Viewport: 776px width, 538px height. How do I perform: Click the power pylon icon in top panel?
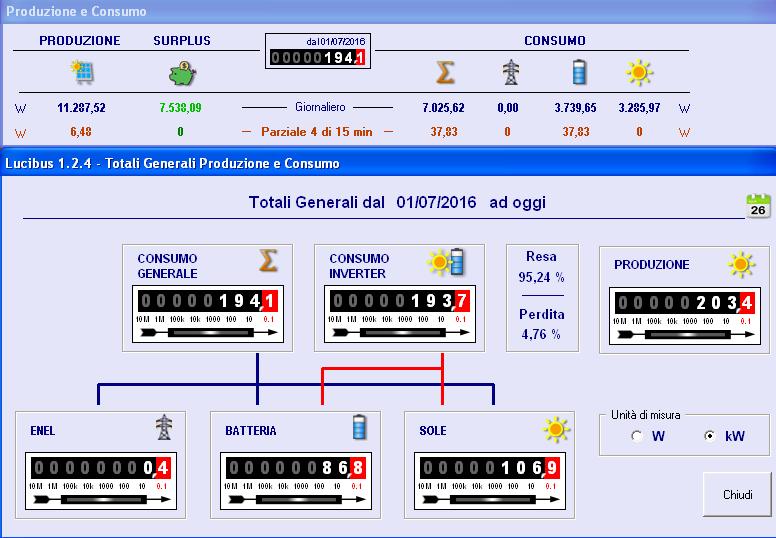[x=511, y=73]
